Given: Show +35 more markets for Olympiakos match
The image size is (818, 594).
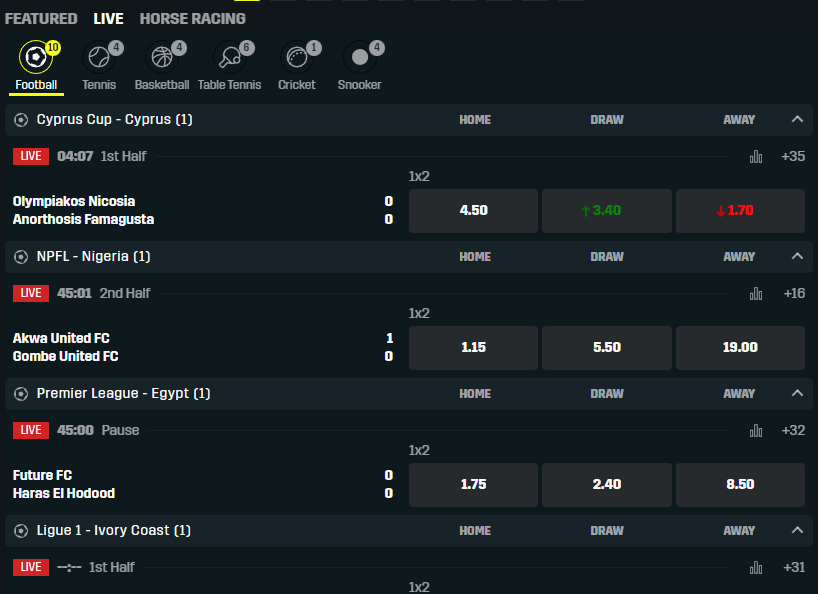Looking at the screenshot, I should [793, 156].
